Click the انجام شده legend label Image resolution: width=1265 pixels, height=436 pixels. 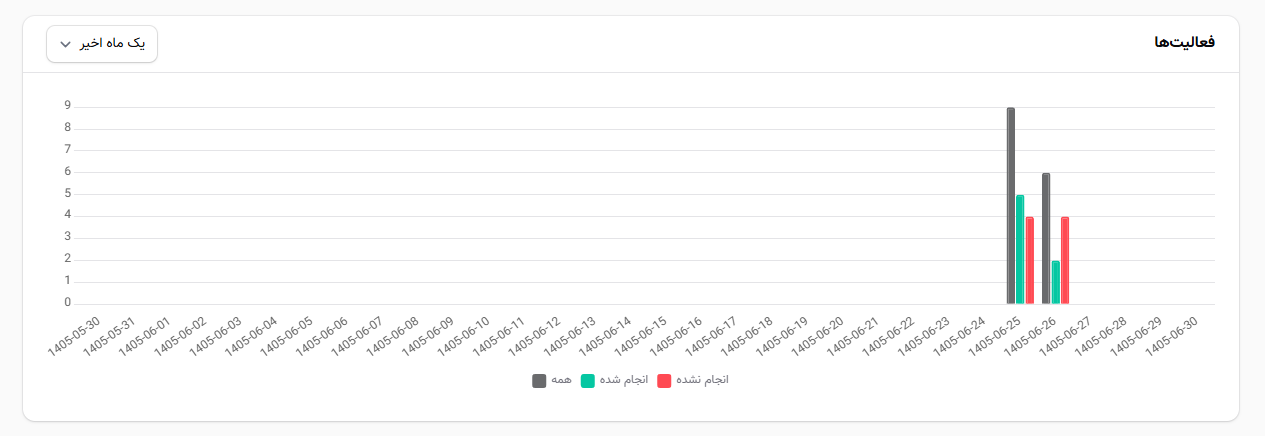[x=624, y=381]
